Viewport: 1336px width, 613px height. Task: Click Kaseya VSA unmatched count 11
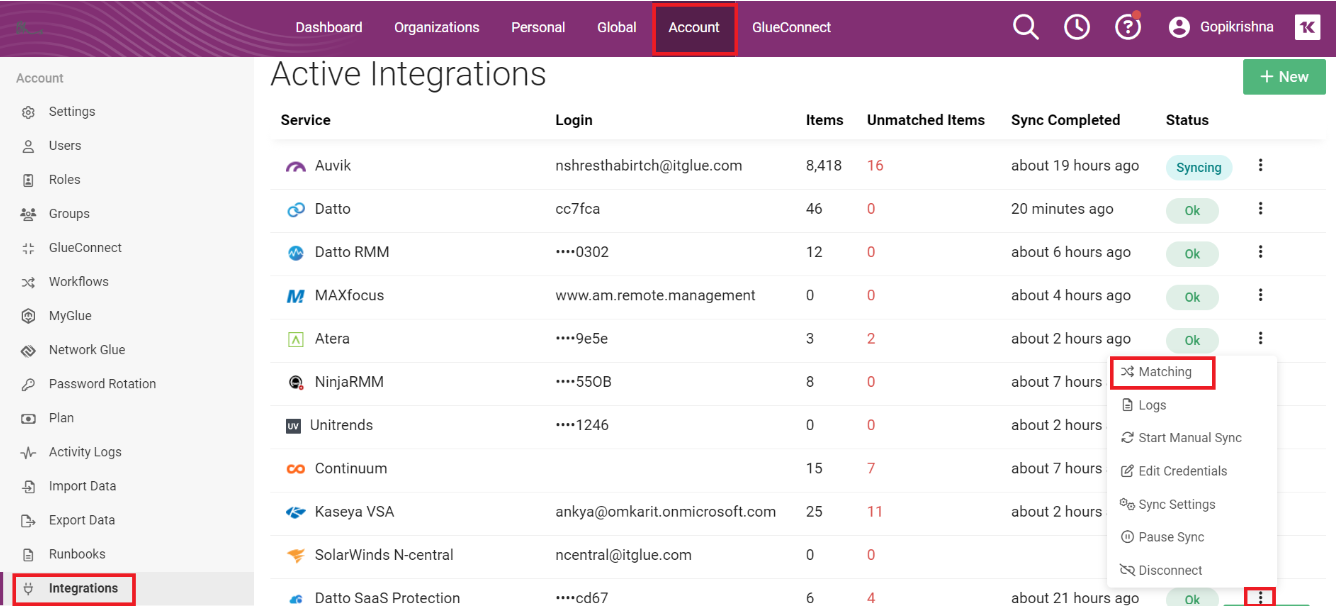point(875,512)
